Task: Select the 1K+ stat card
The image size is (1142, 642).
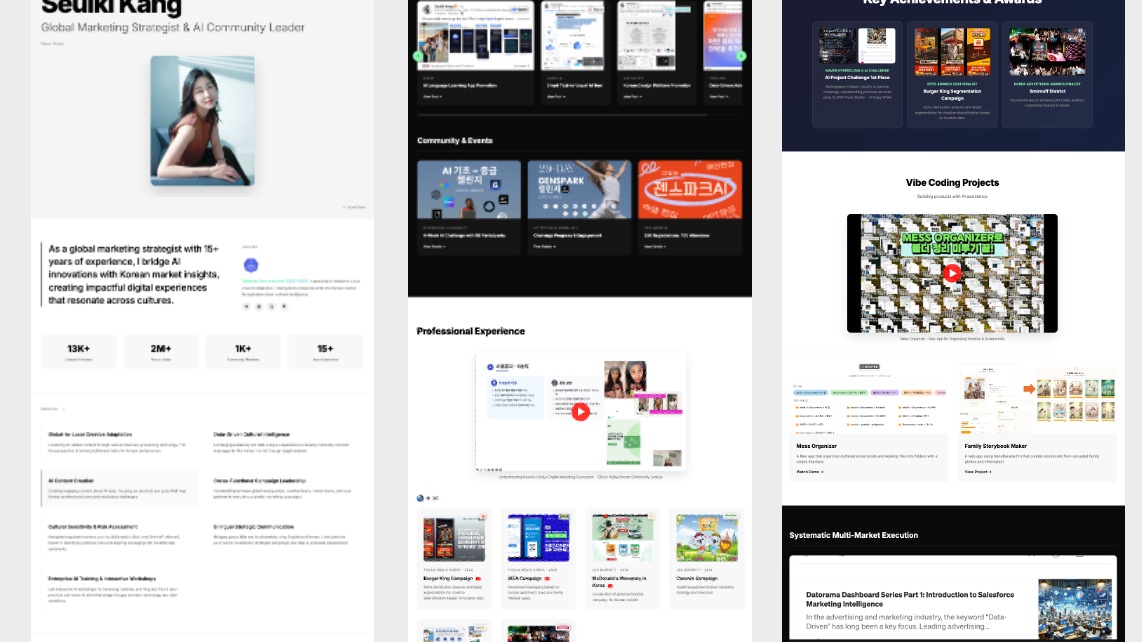Action: (243, 351)
